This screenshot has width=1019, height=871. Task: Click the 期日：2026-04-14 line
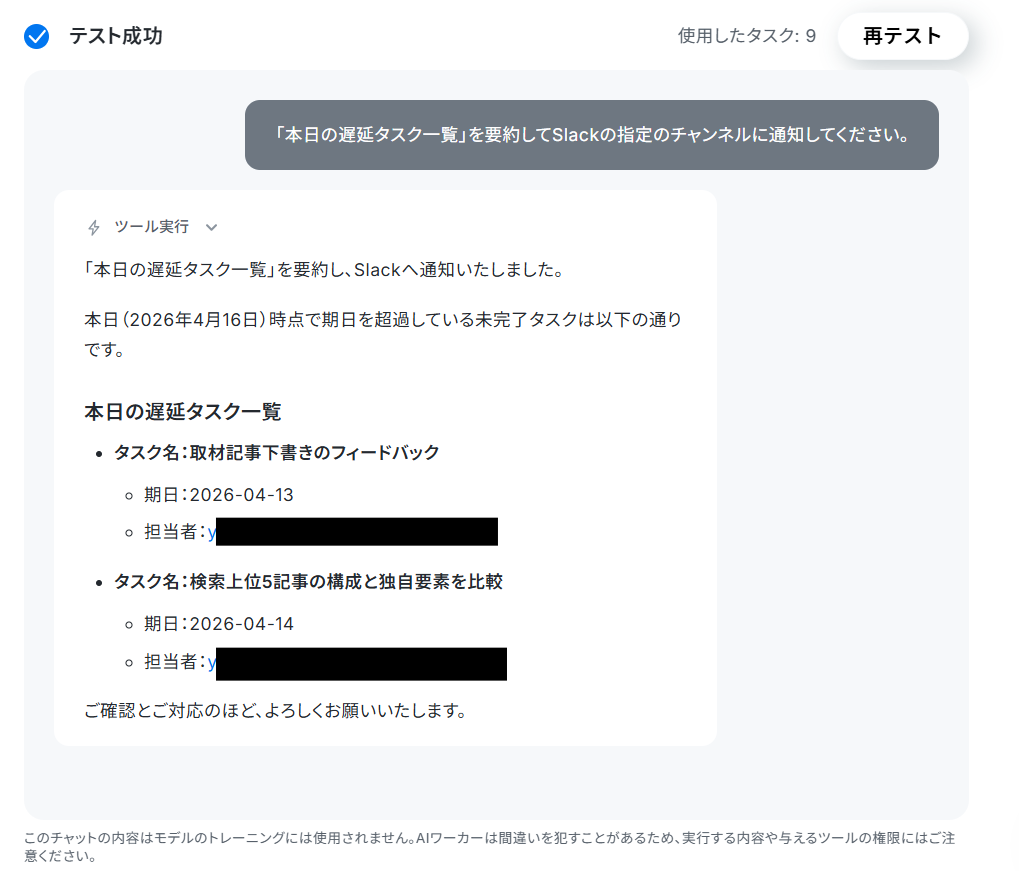219,623
